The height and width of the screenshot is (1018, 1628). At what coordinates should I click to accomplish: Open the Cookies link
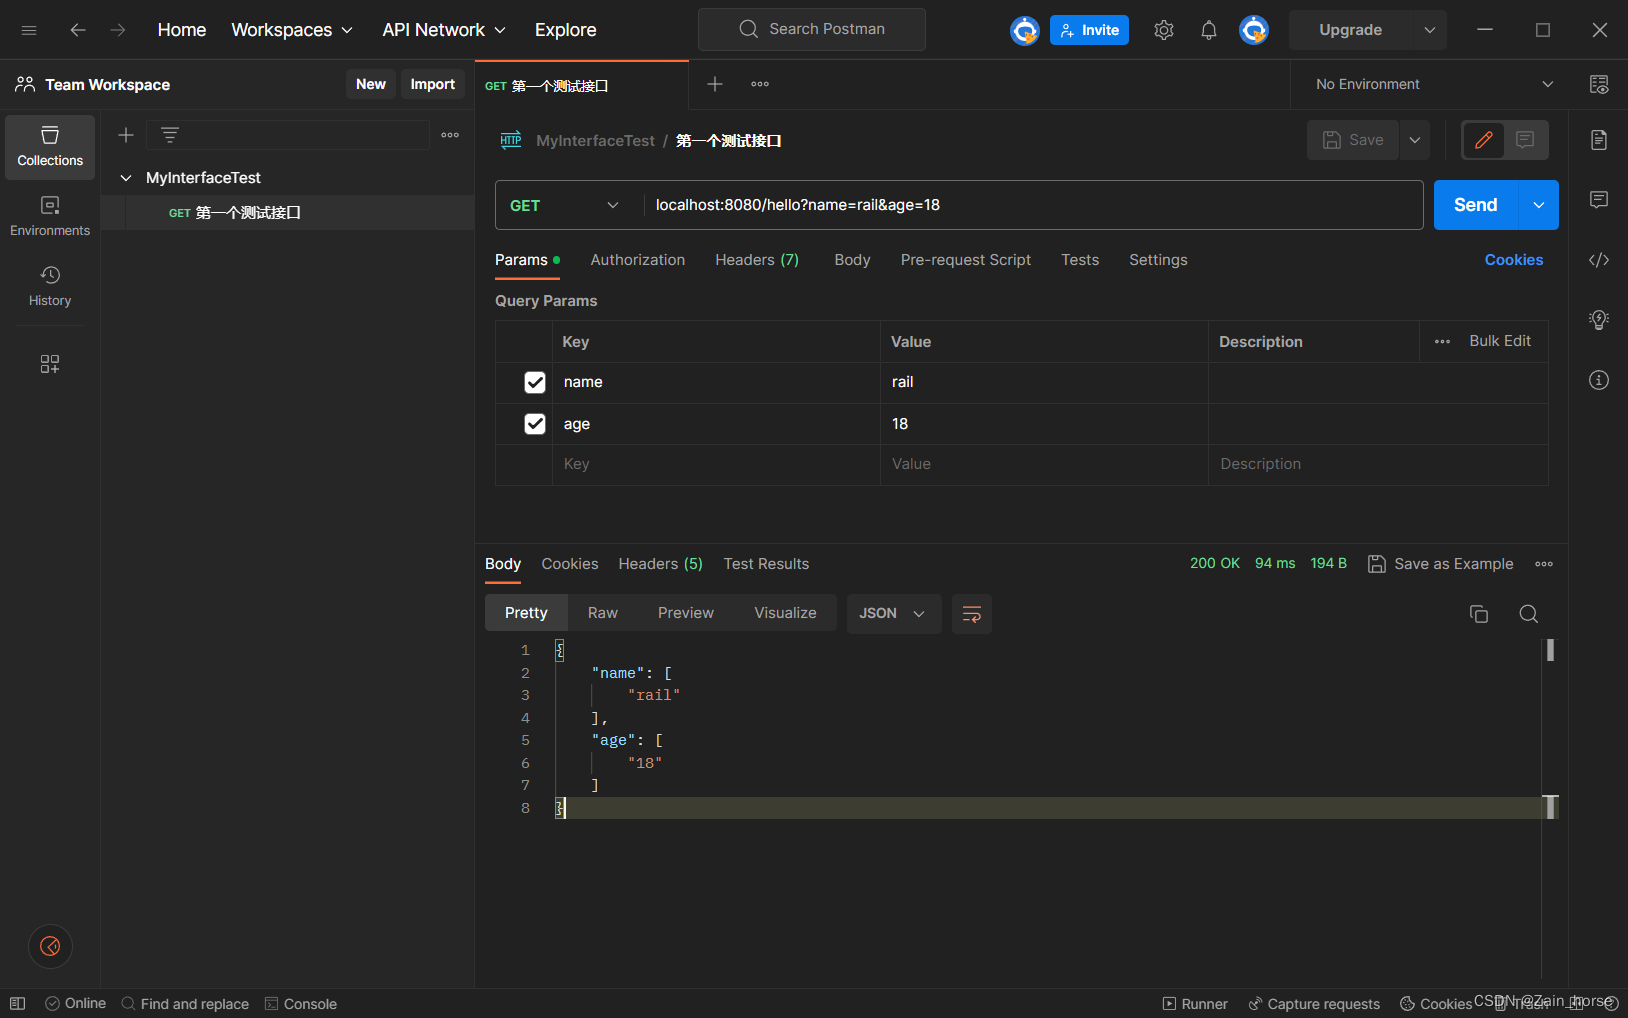pos(1514,260)
